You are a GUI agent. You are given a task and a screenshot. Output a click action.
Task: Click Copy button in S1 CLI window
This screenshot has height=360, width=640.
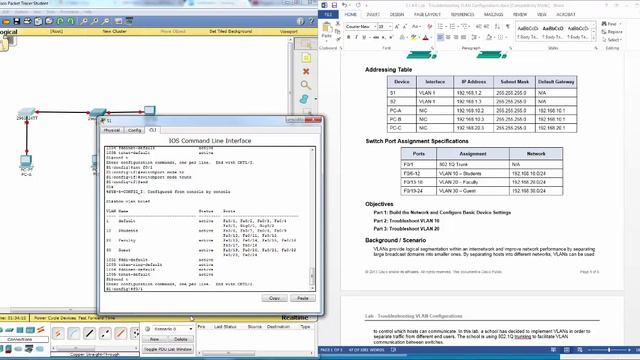tap(274, 298)
